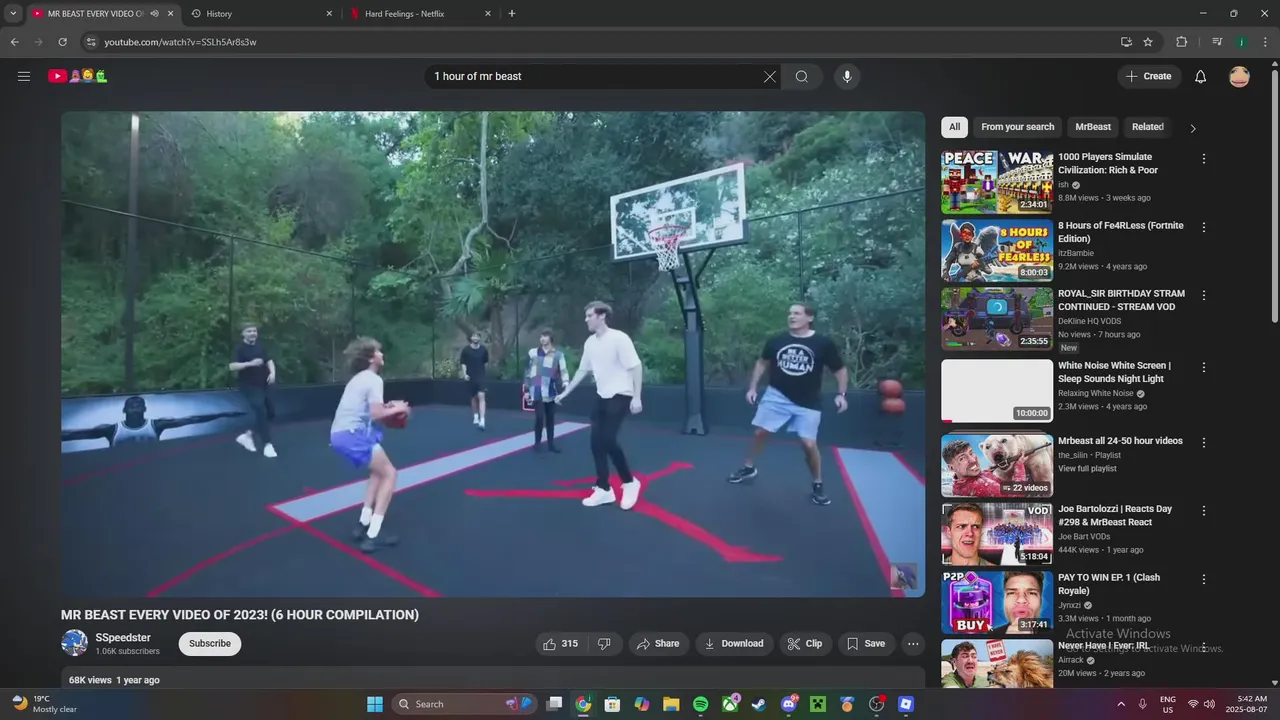1280x720 pixels.
Task: Start voice search with the microphone
Action: click(847, 76)
